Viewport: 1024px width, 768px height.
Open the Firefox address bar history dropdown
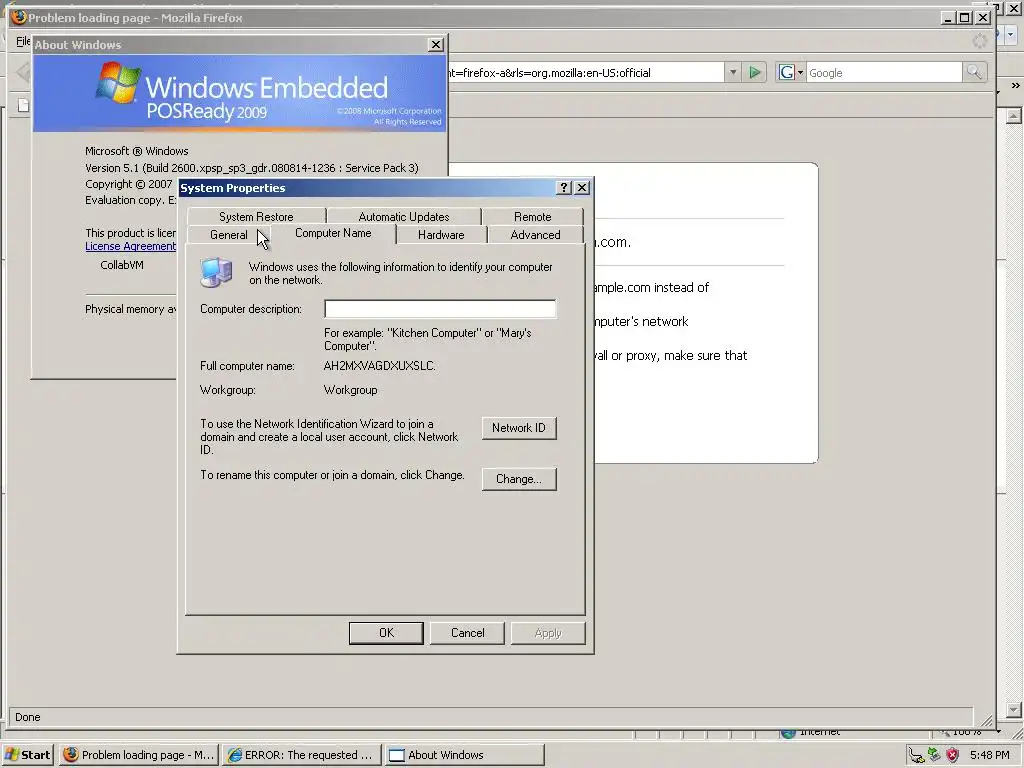(733, 72)
